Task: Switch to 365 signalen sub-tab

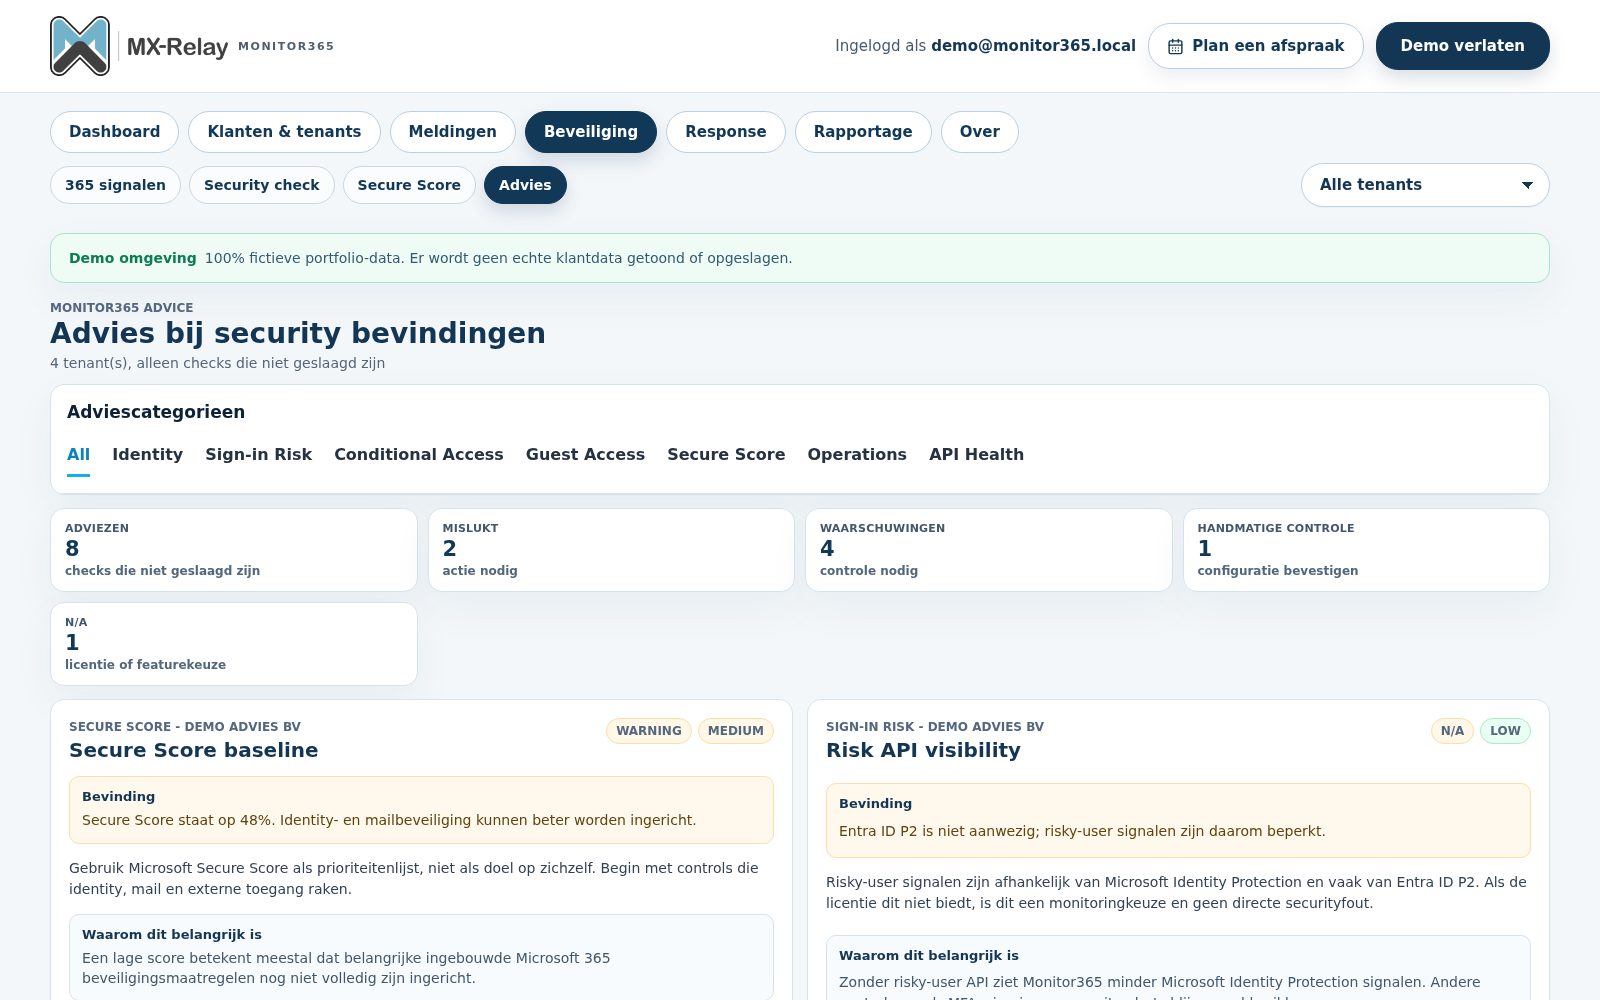Action: click(115, 185)
